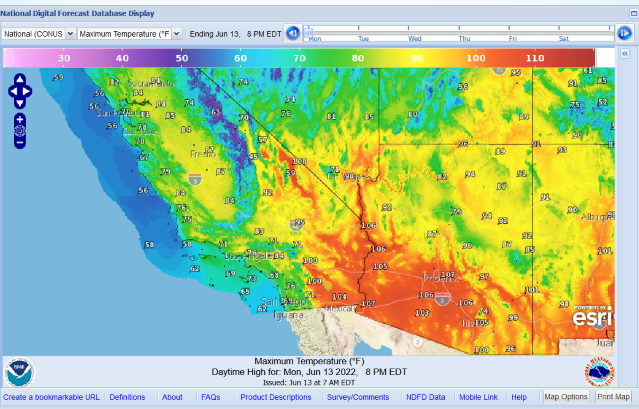
Task: Pan the map up with the top arrow
Action: 20,79
